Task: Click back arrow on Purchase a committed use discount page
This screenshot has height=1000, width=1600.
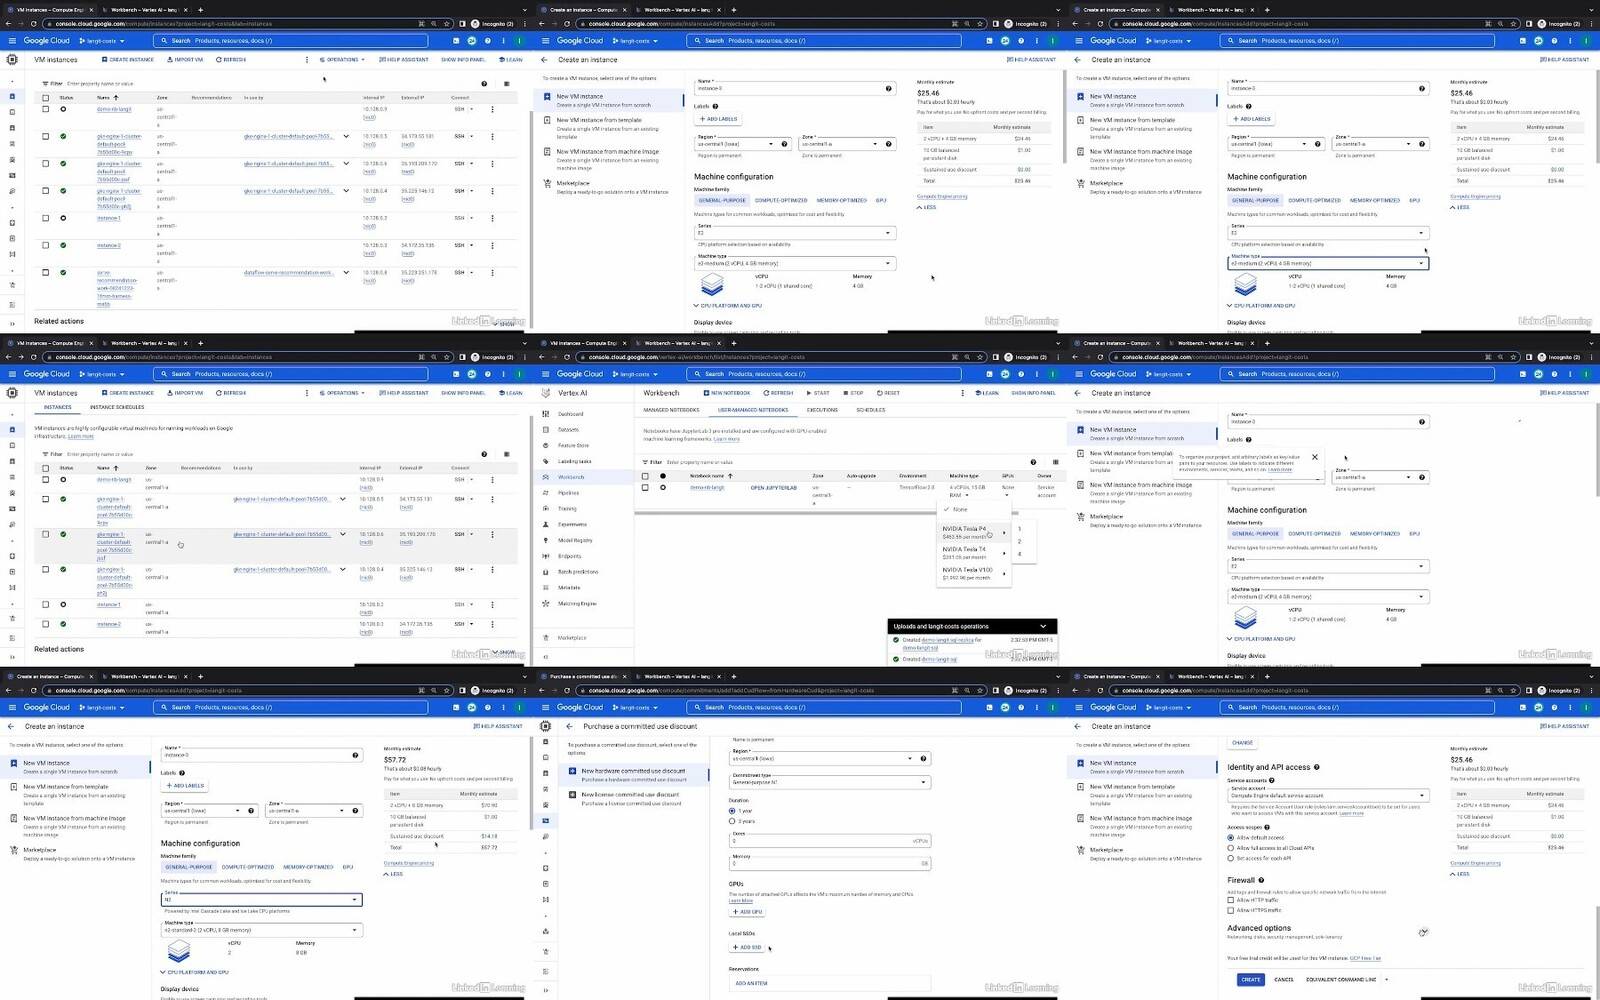Action: point(569,727)
